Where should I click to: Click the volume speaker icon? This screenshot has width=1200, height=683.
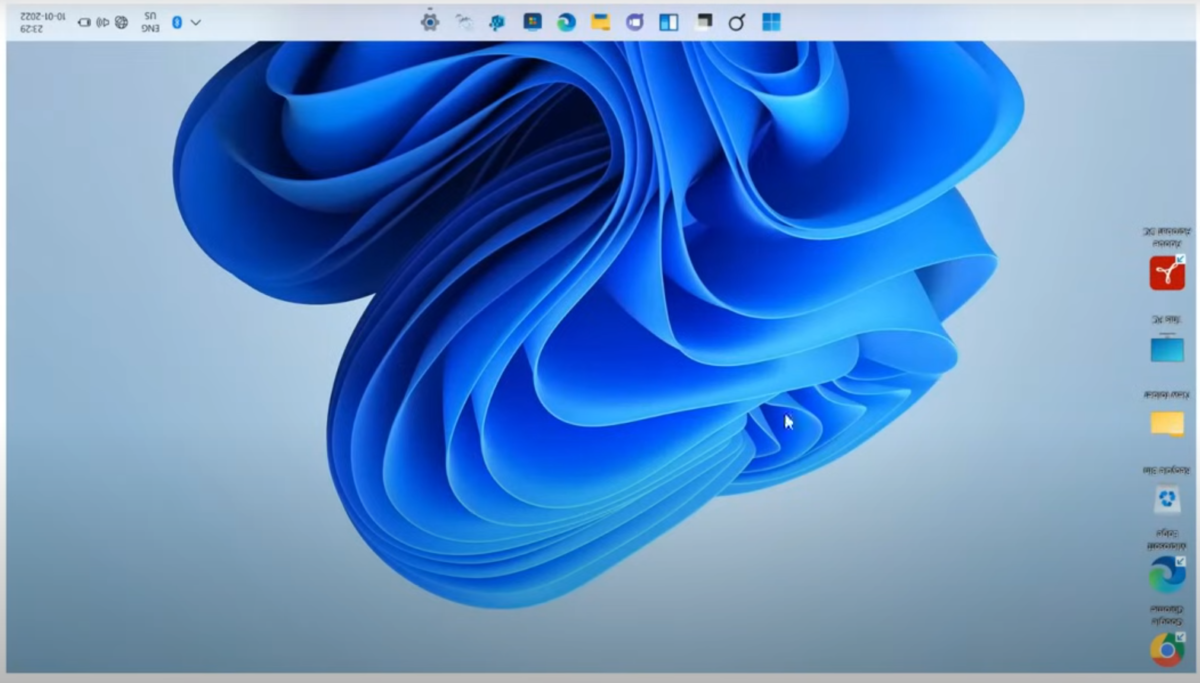click(103, 22)
